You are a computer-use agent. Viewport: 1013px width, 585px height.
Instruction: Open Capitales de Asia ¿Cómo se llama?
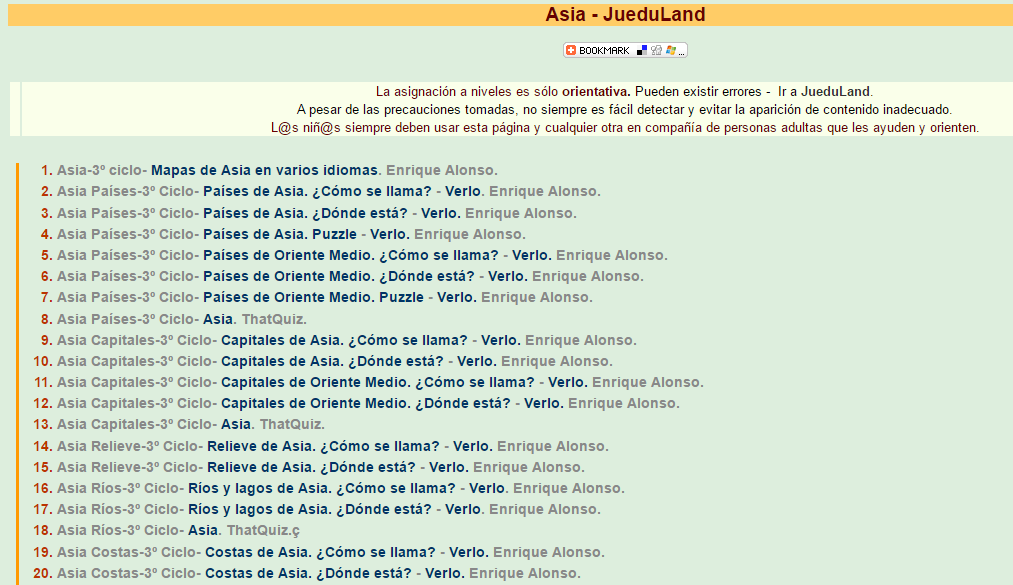click(344, 340)
